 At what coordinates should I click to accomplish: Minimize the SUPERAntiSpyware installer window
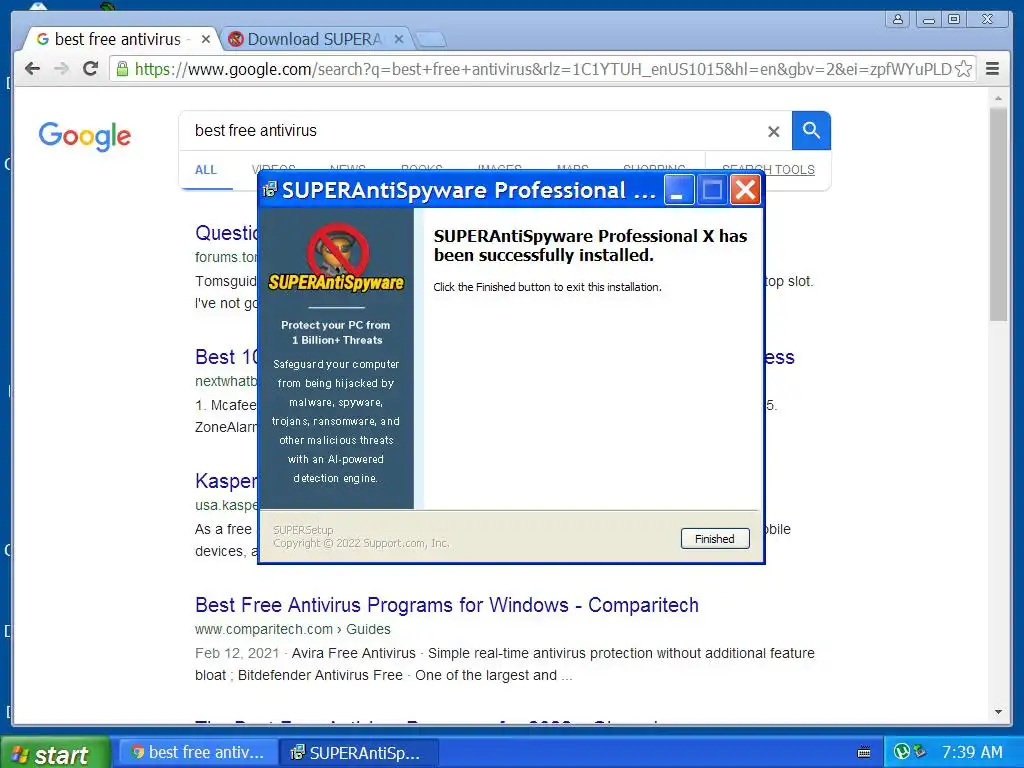point(679,190)
